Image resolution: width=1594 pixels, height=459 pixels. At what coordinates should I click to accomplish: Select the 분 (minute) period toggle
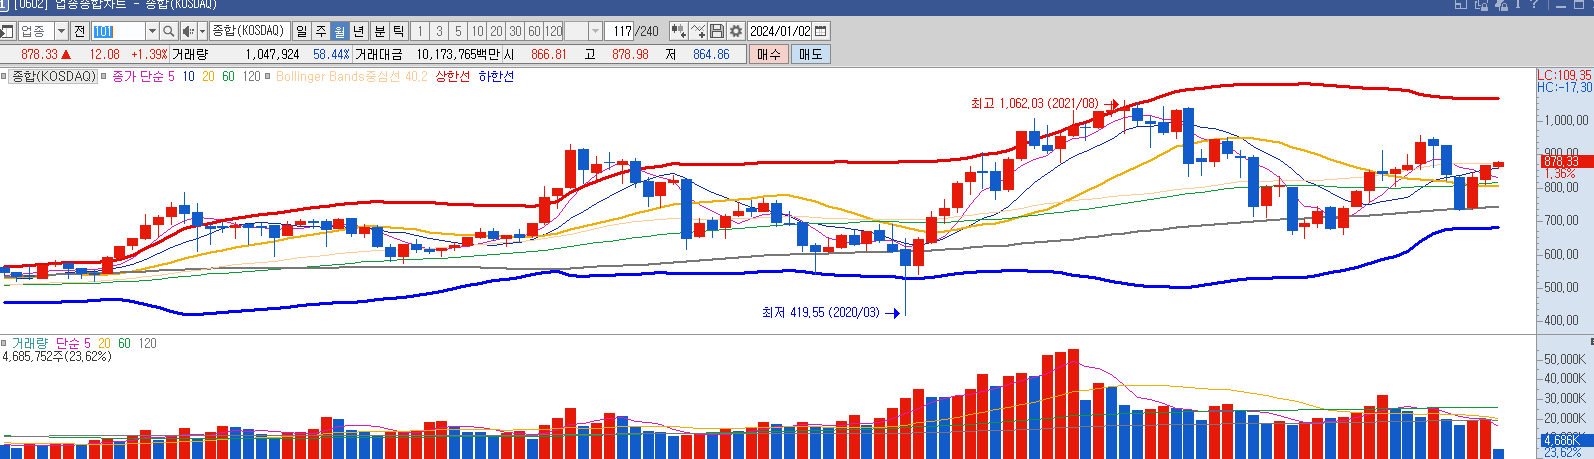[380, 31]
